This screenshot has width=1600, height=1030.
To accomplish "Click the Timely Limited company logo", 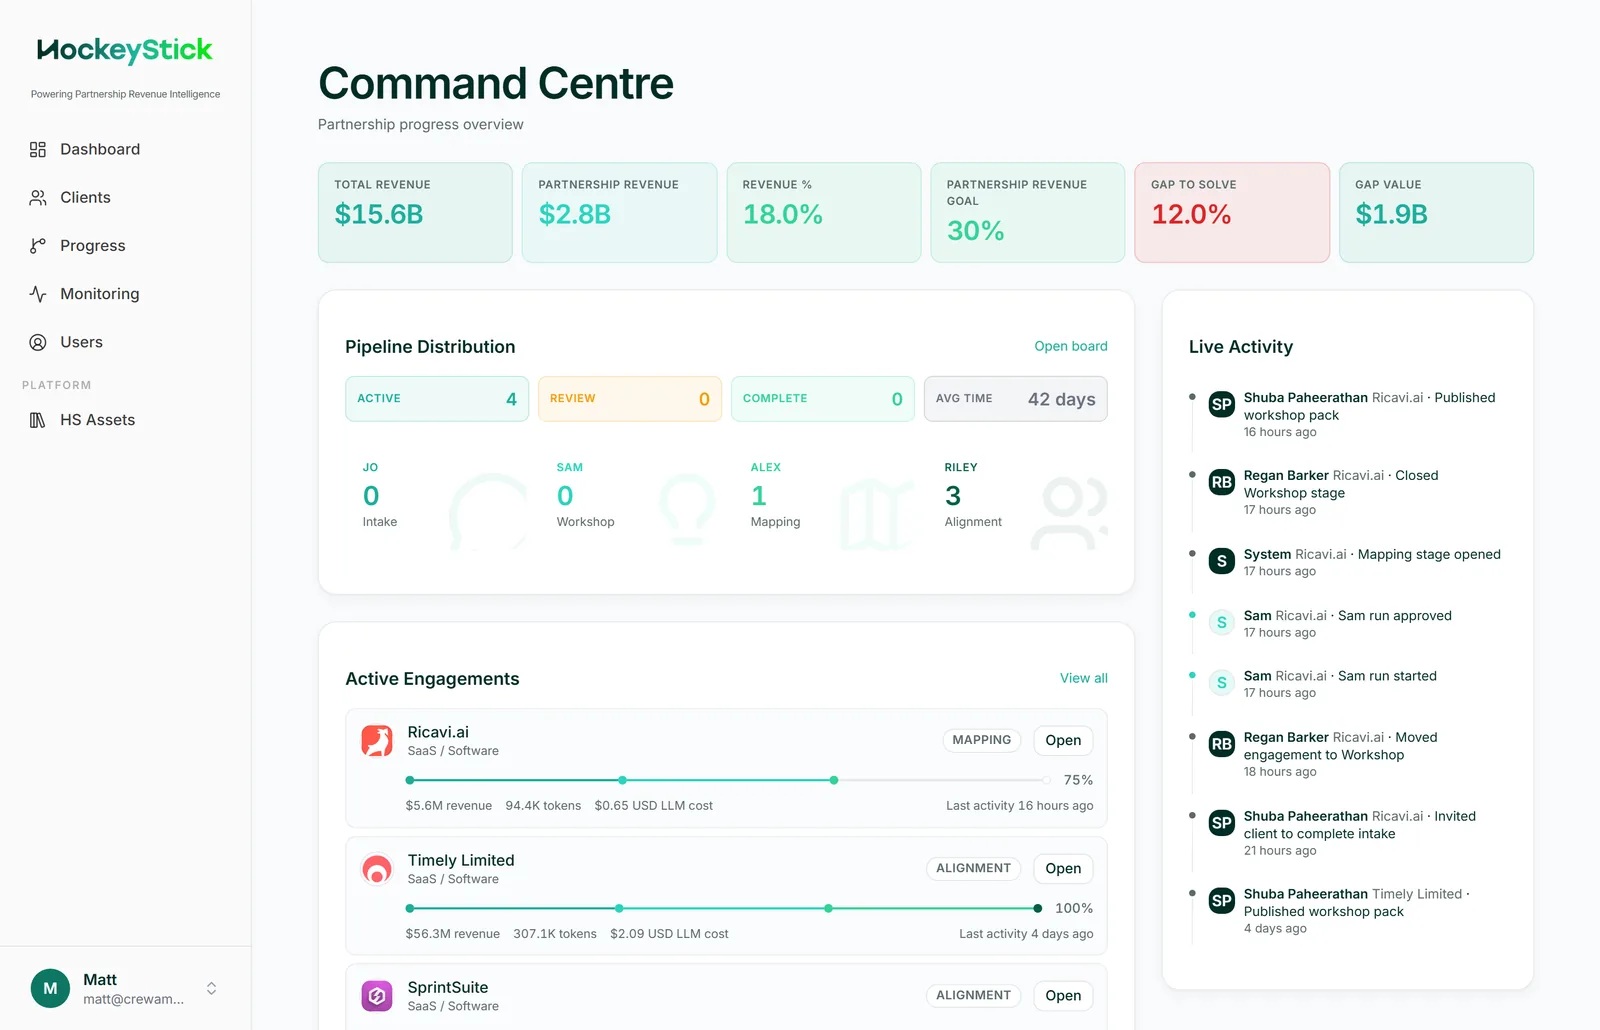I will [377, 869].
